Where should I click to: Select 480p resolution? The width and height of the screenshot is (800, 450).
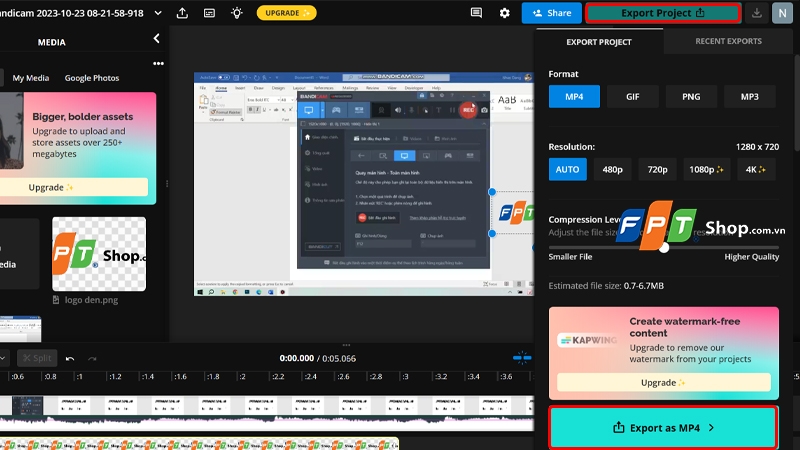(x=612, y=169)
